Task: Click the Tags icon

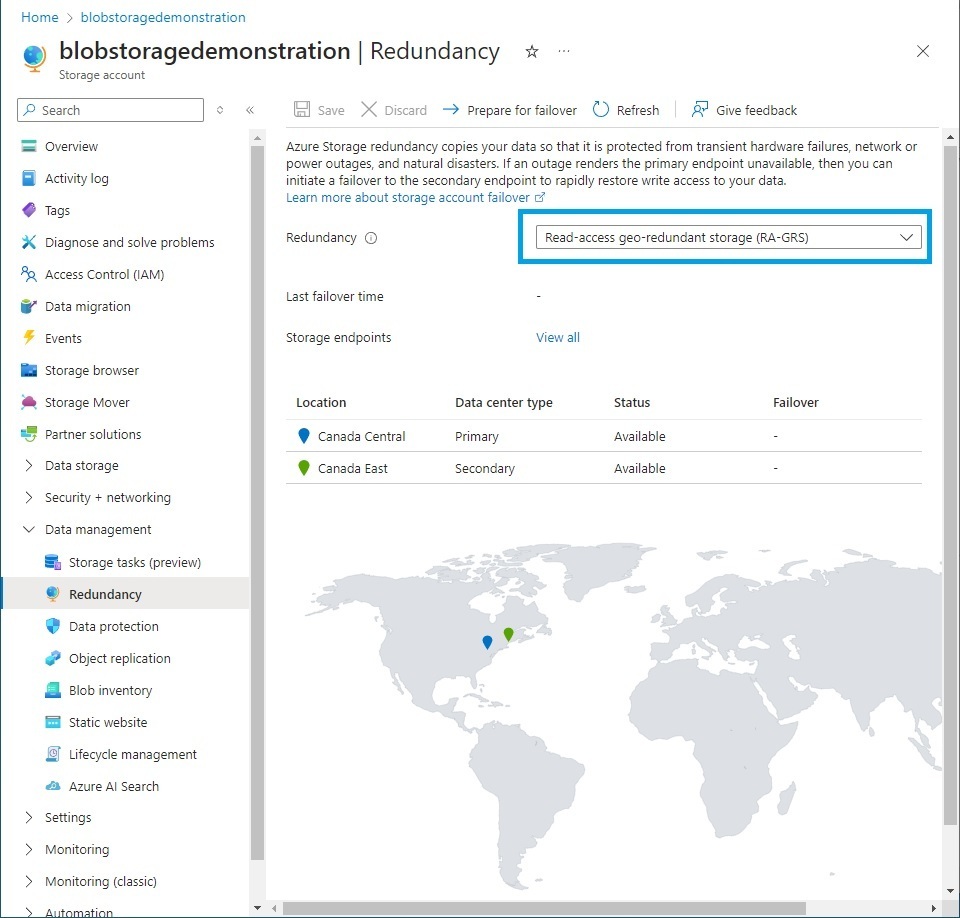Action: (29, 210)
